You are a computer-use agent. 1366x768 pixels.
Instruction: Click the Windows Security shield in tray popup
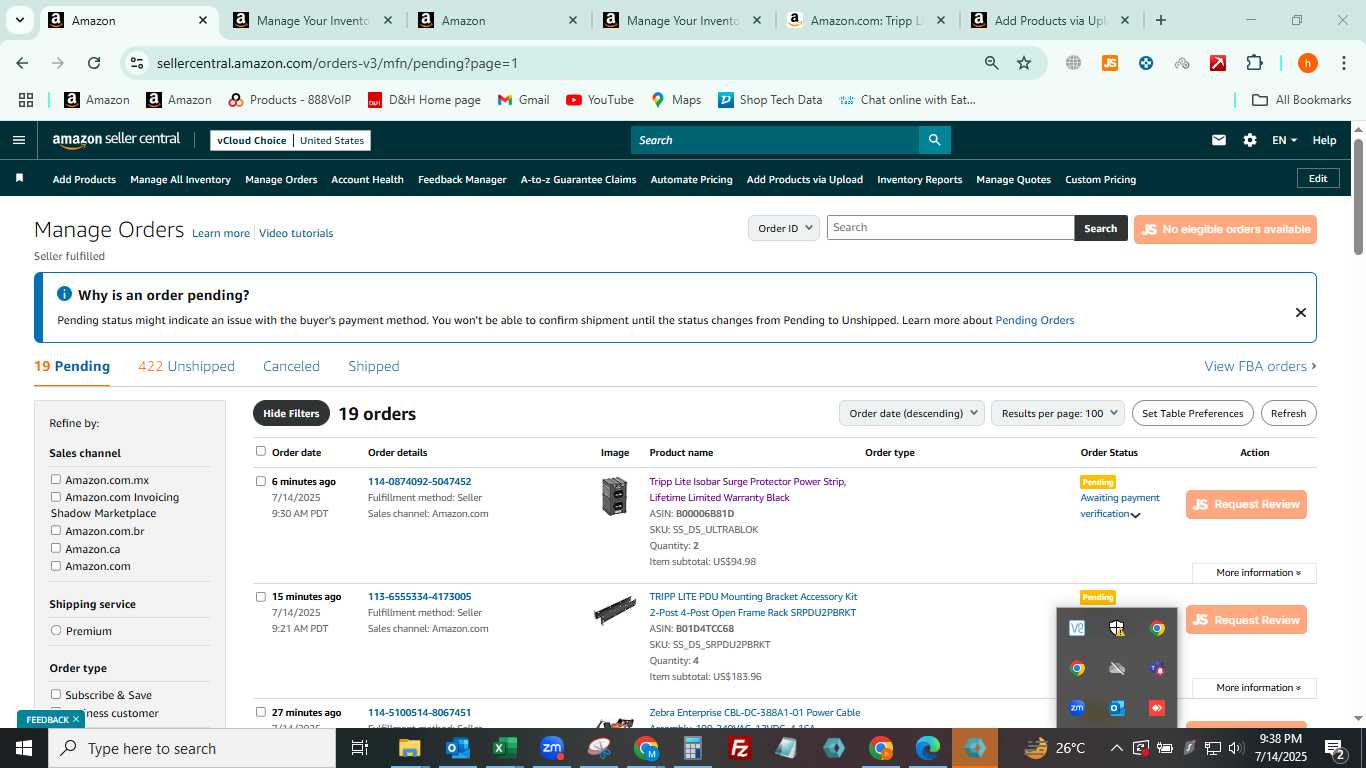[1116, 628]
